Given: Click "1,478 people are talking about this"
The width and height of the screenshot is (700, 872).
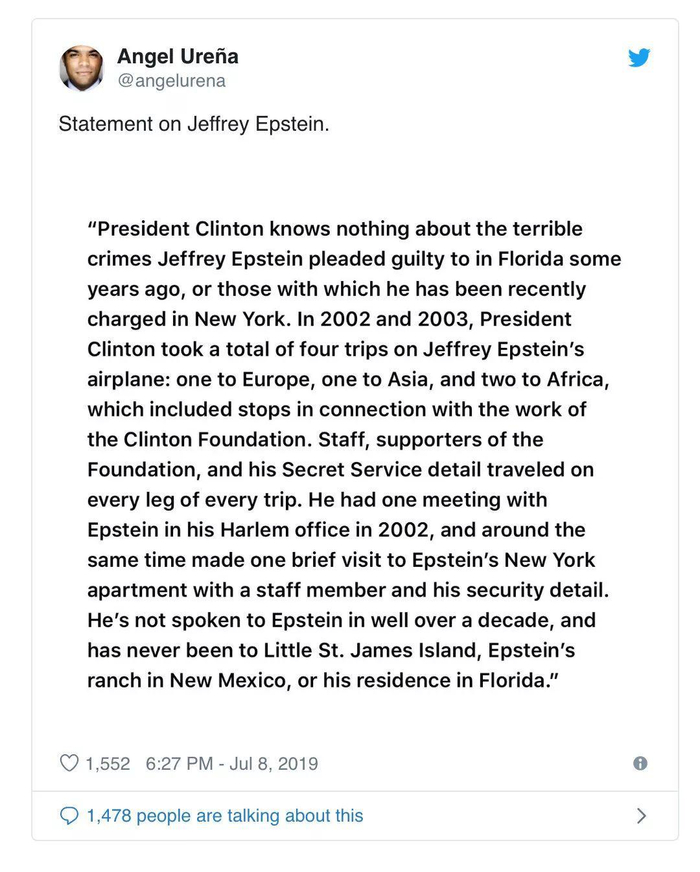Looking at the screenshot, I should [x=225, y=816].
